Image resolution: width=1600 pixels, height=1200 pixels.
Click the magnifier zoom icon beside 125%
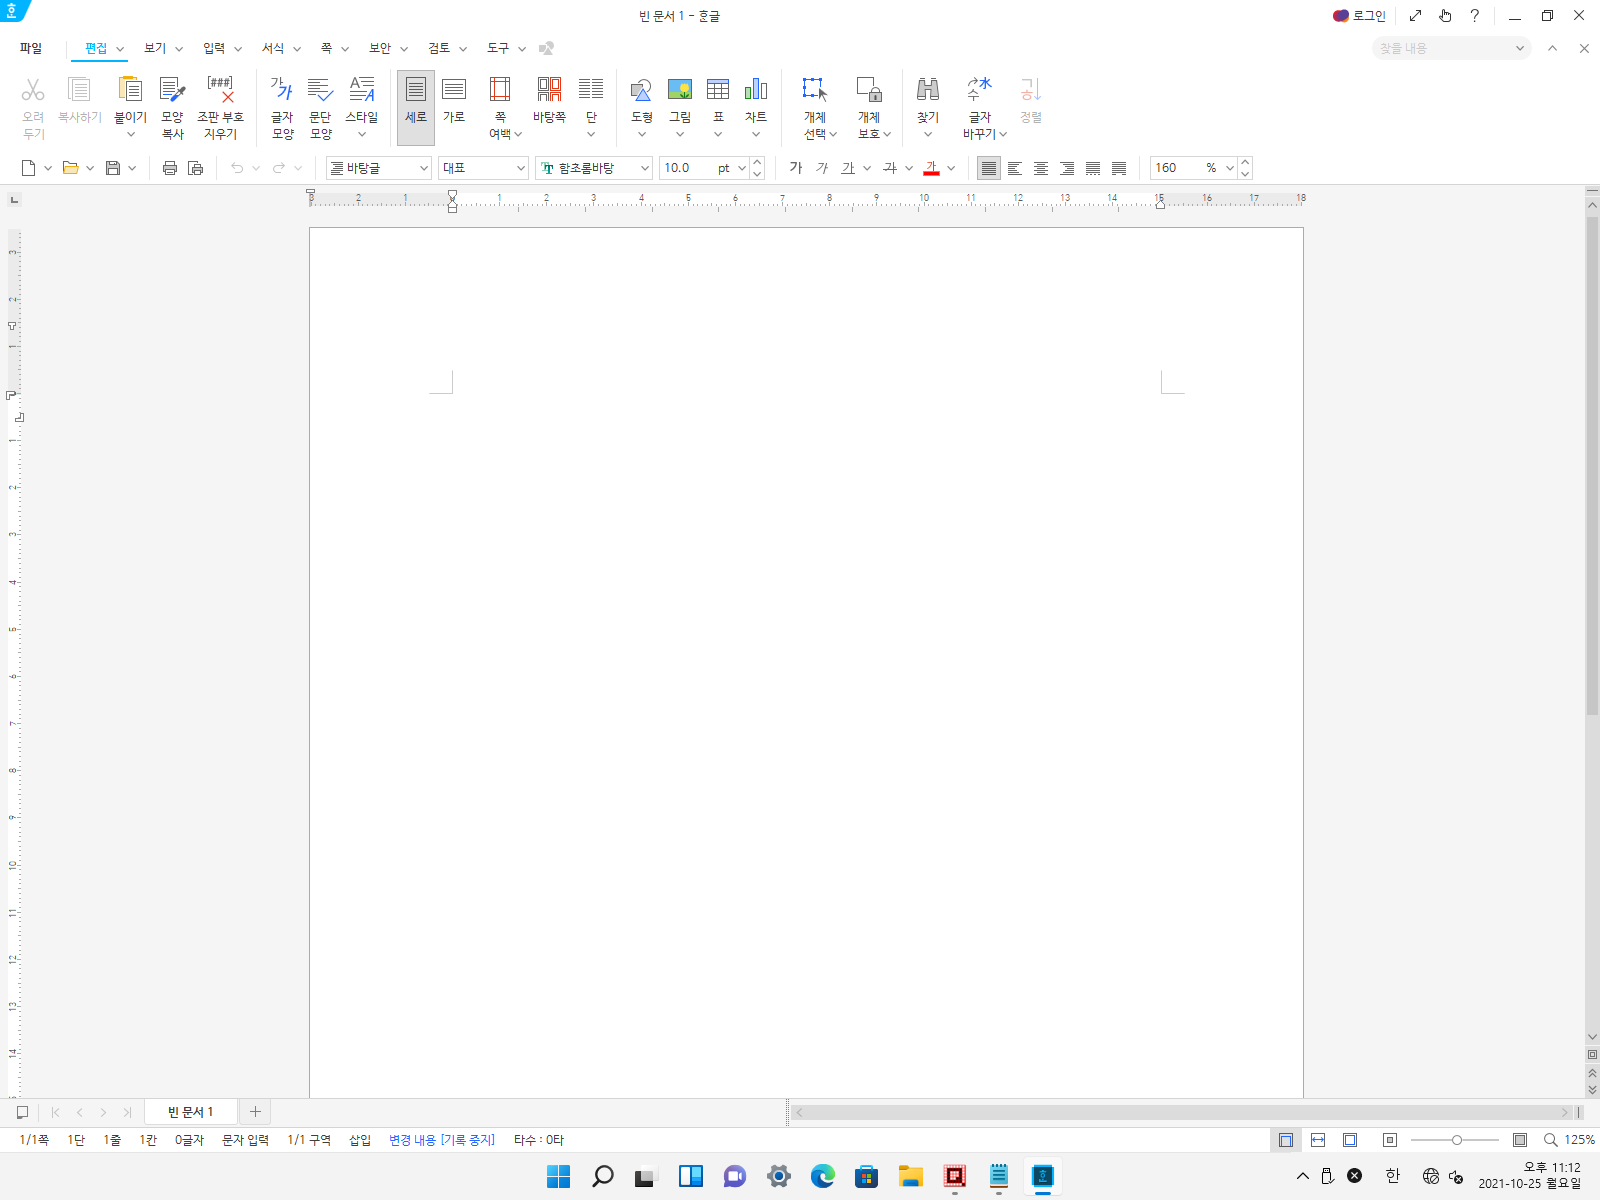[1551, 1140]
